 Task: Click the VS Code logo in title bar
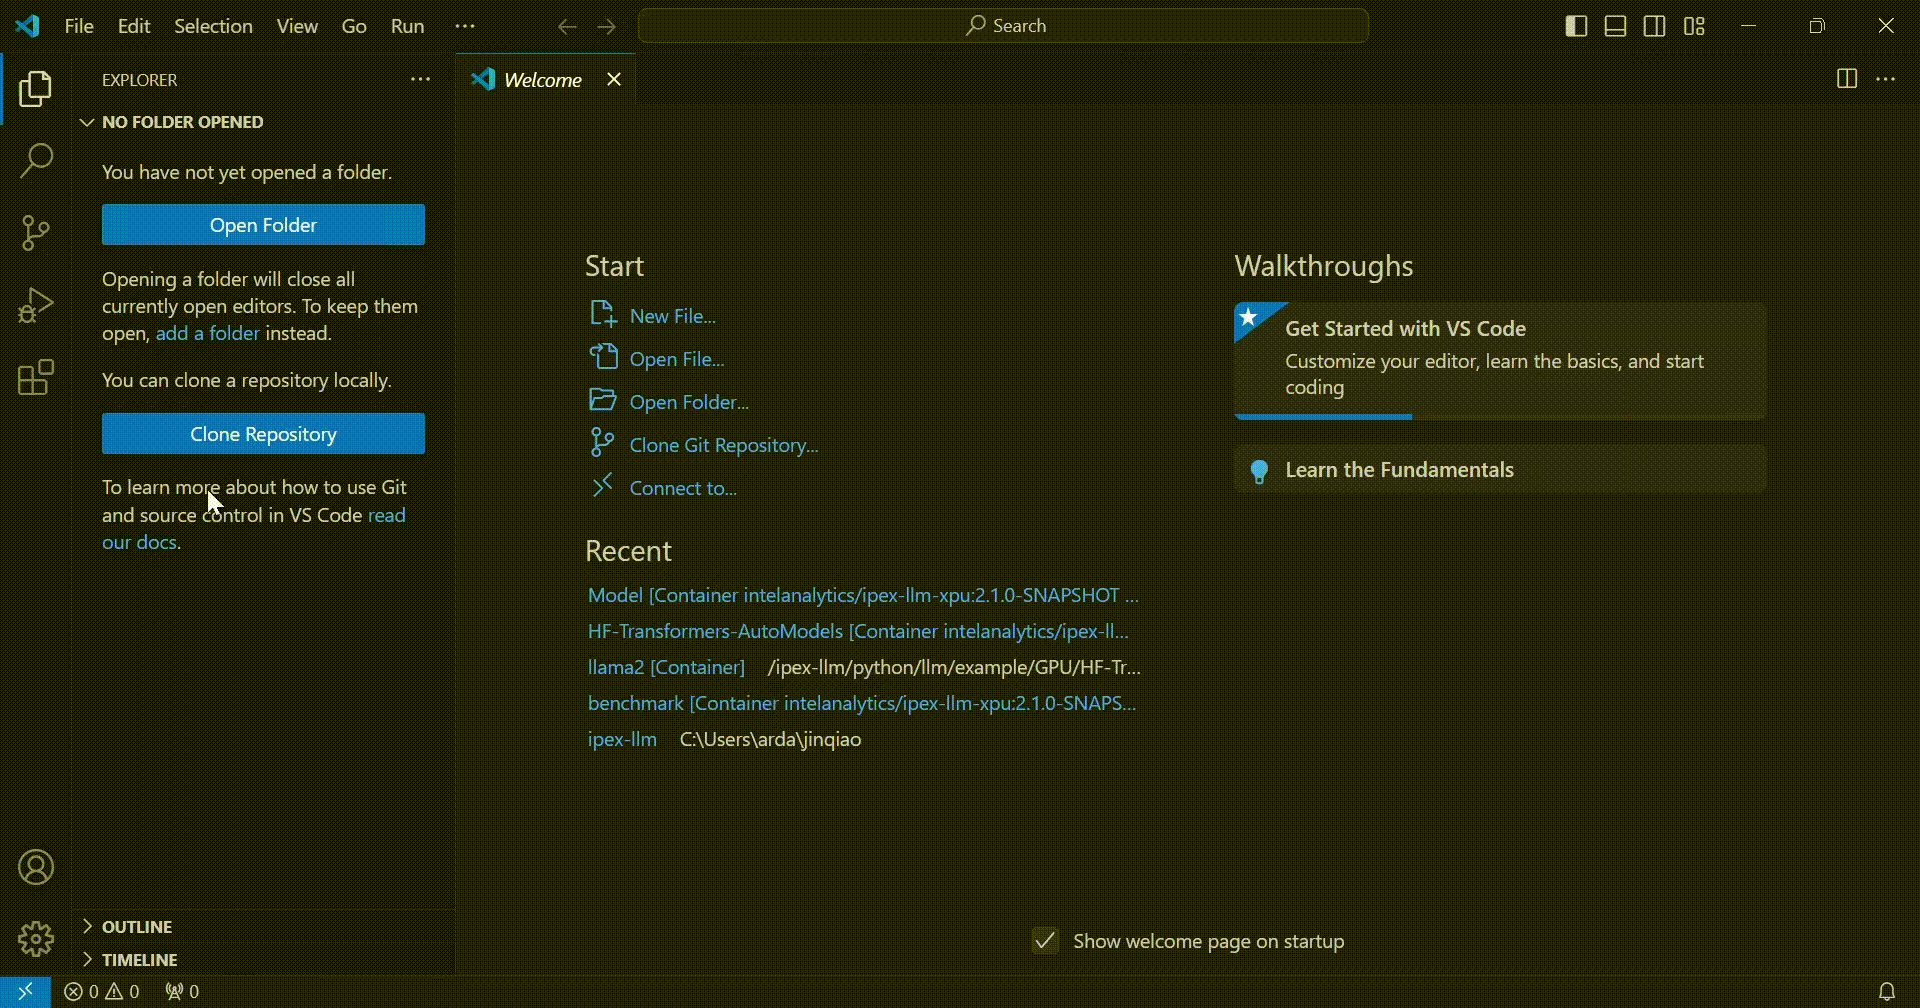click(28, 26)
